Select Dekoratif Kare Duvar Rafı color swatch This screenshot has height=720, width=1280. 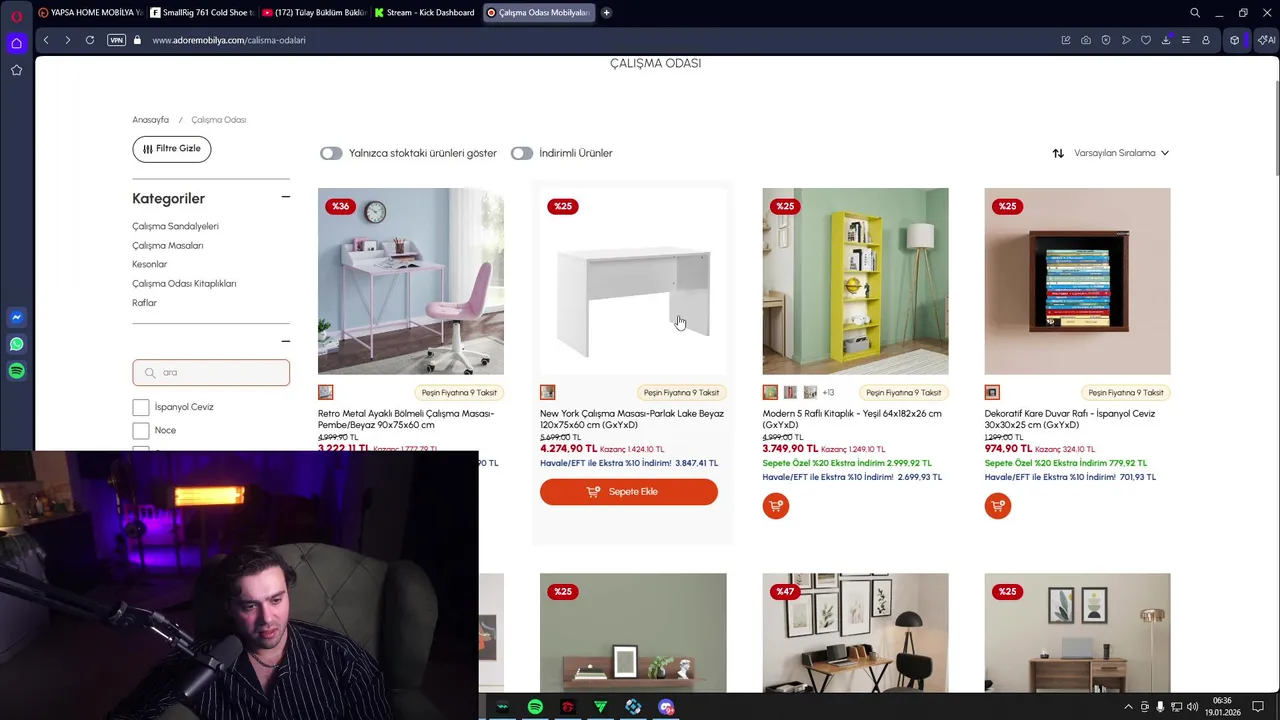click(992, 393)
